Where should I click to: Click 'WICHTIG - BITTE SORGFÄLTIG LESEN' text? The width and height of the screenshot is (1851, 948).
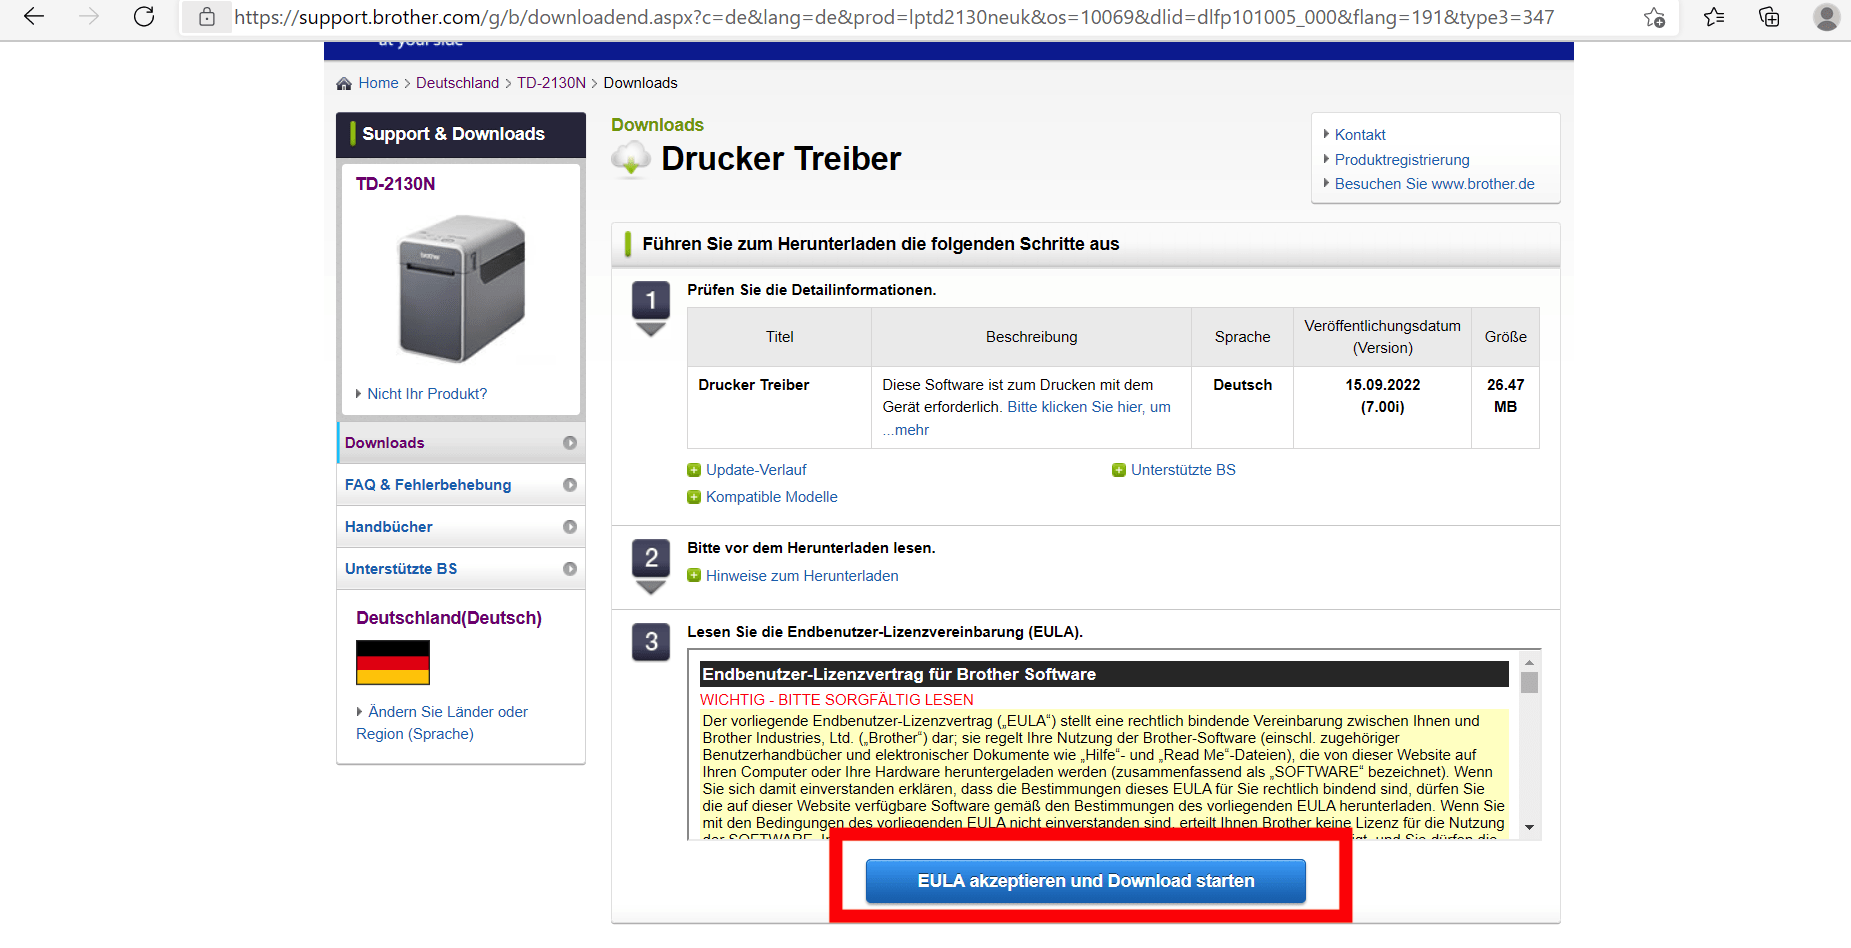pyautogui.click(x=837, y=700)
